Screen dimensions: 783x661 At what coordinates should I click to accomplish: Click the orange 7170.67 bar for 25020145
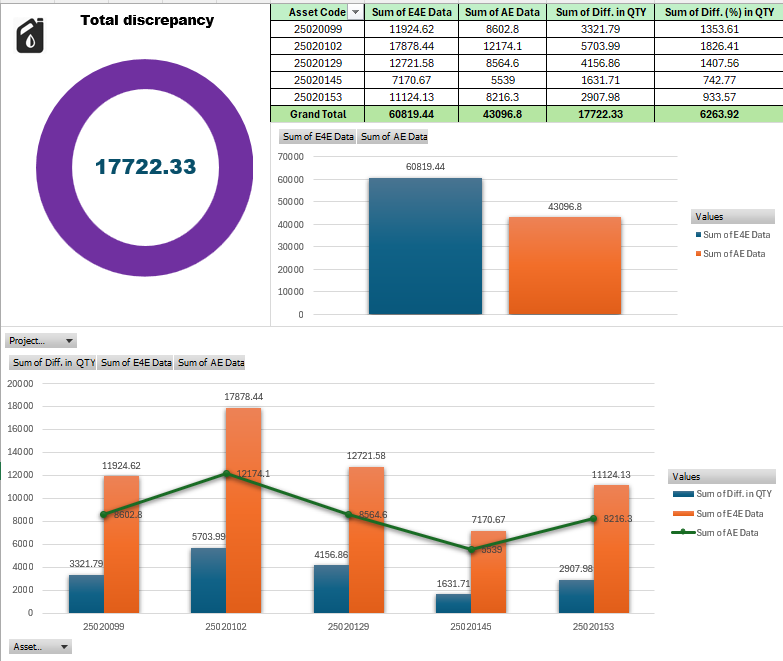click(x=488, y=572)
